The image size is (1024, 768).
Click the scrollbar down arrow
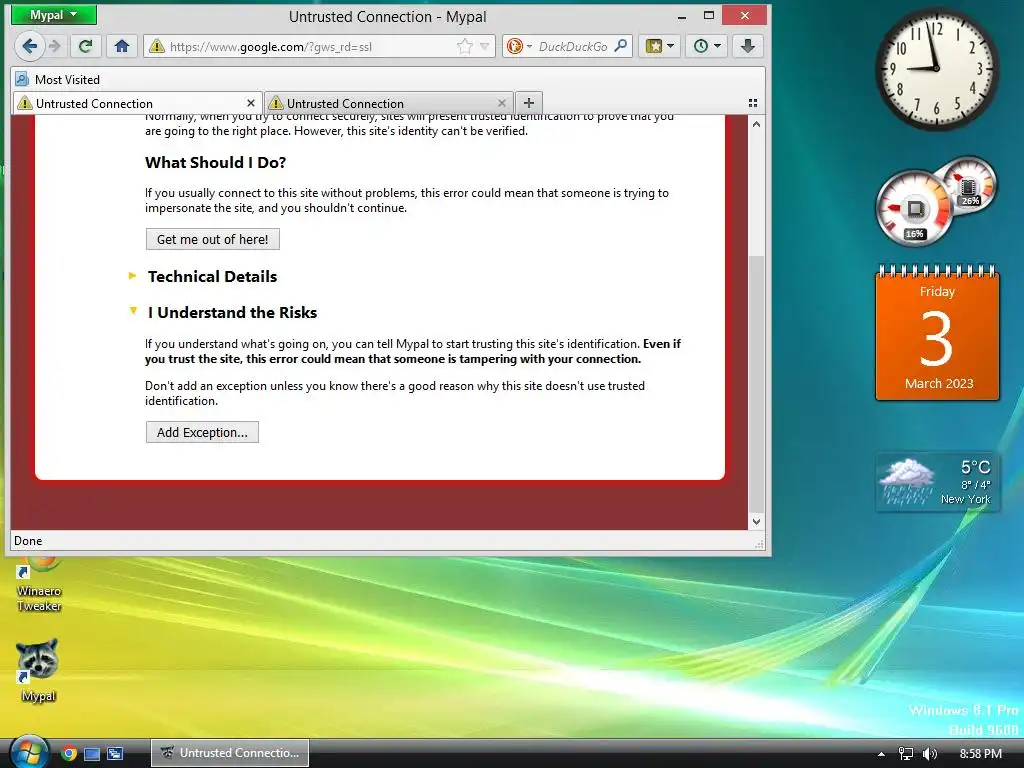click(x=756, y=521)
